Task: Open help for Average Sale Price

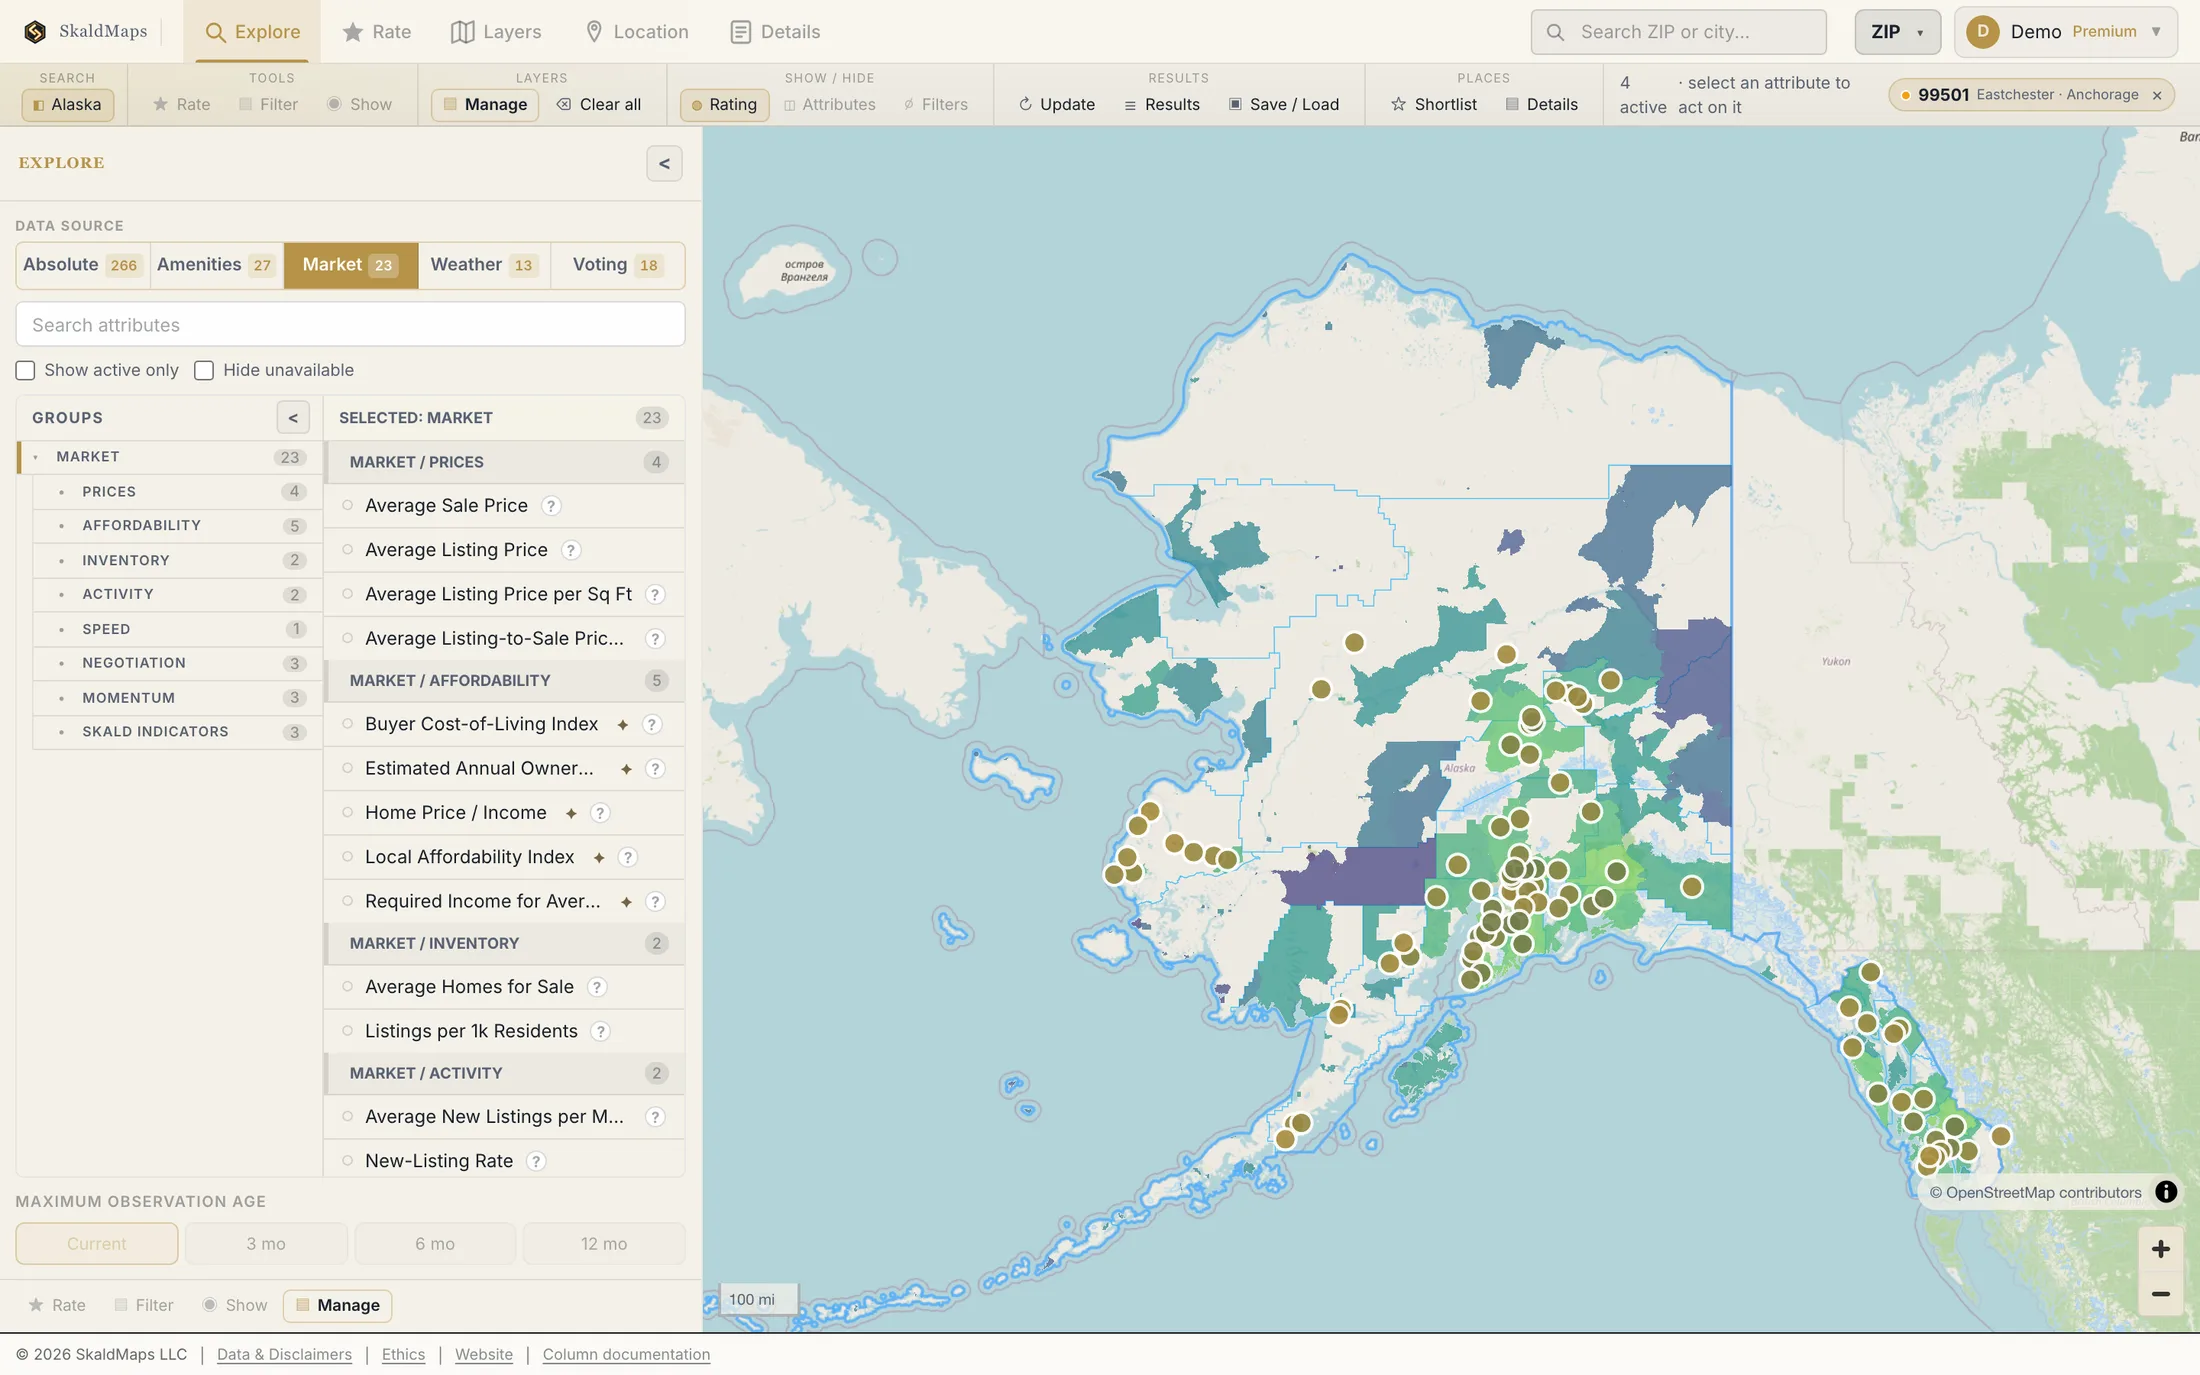Action: coord(551,506)
